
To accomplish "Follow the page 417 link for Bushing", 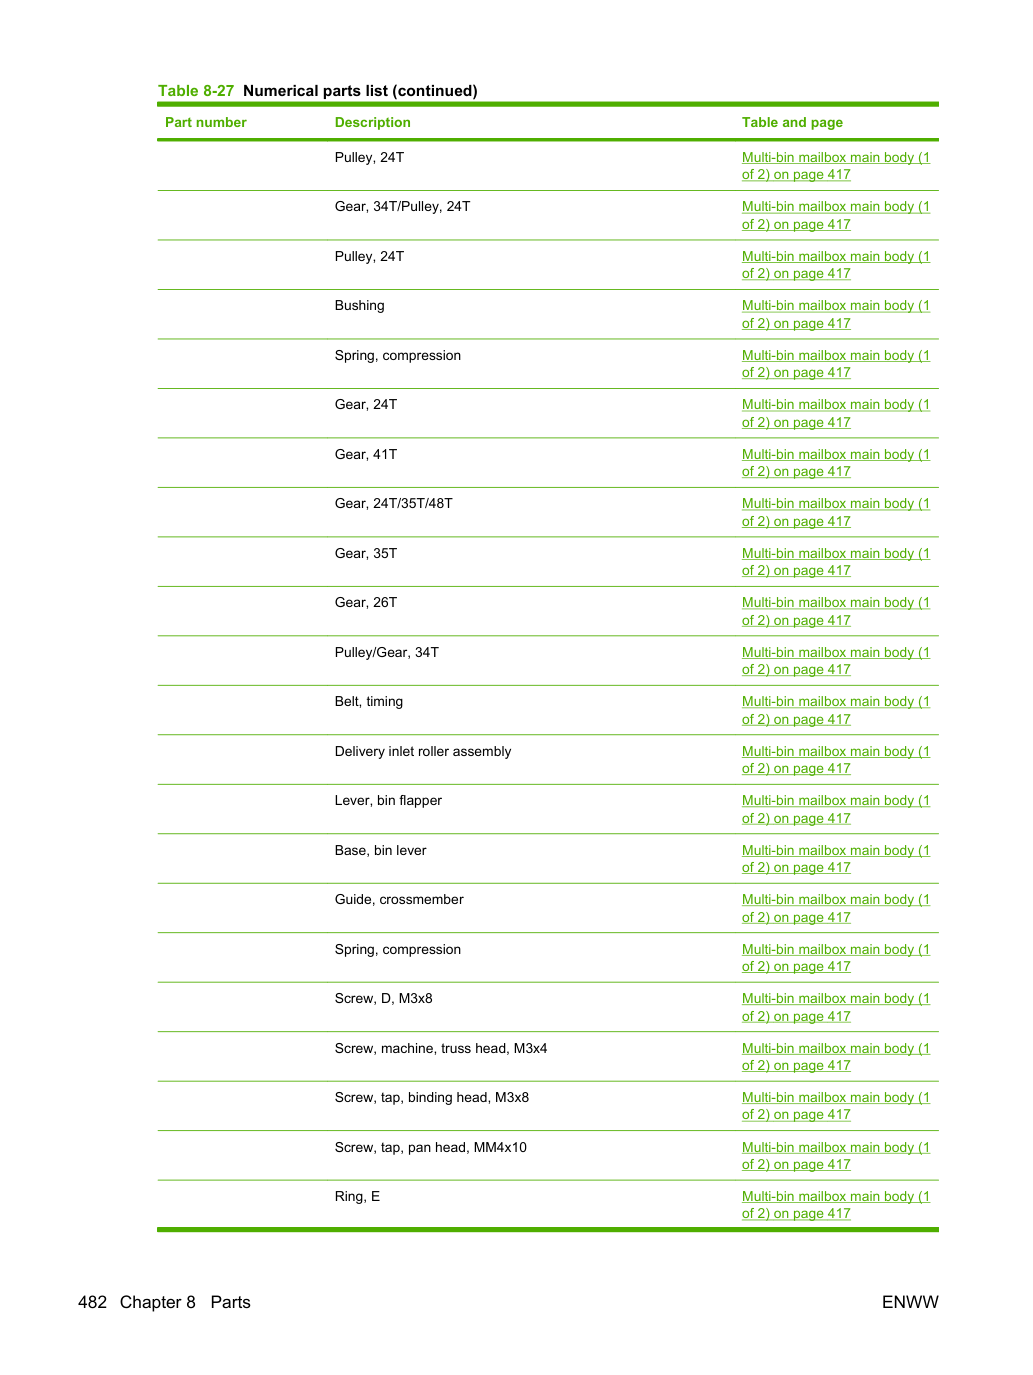I will pyautogui.click(x=835, y=315).
